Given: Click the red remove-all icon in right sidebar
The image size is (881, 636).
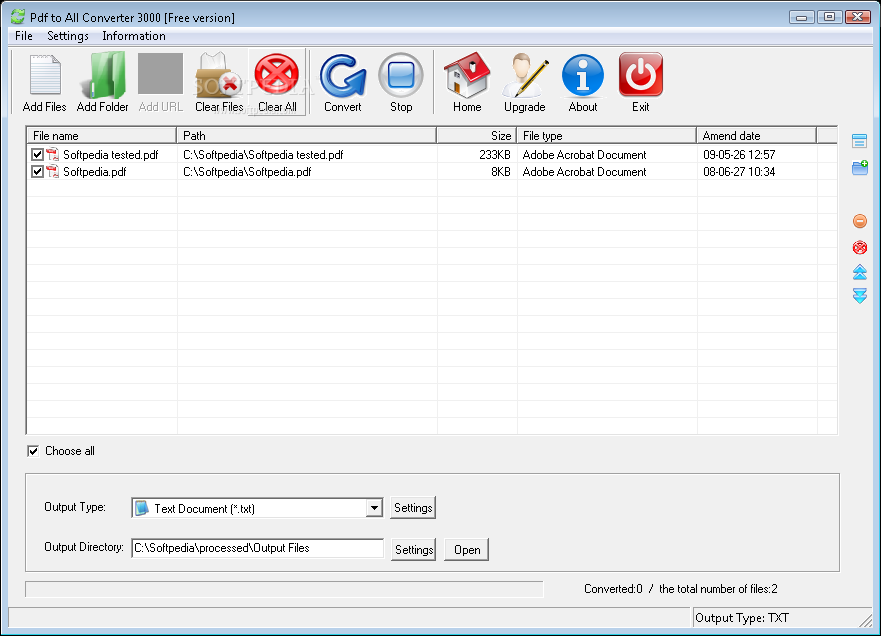Looking at the screenshot, I should coord(860,247).
